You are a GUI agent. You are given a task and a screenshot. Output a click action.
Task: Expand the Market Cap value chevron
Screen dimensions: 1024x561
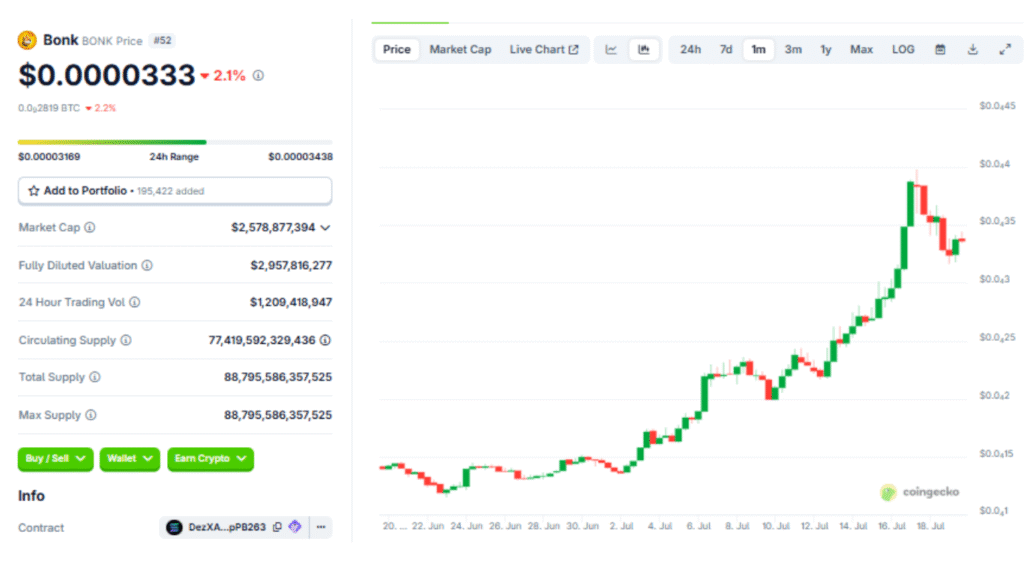point(325,228)
